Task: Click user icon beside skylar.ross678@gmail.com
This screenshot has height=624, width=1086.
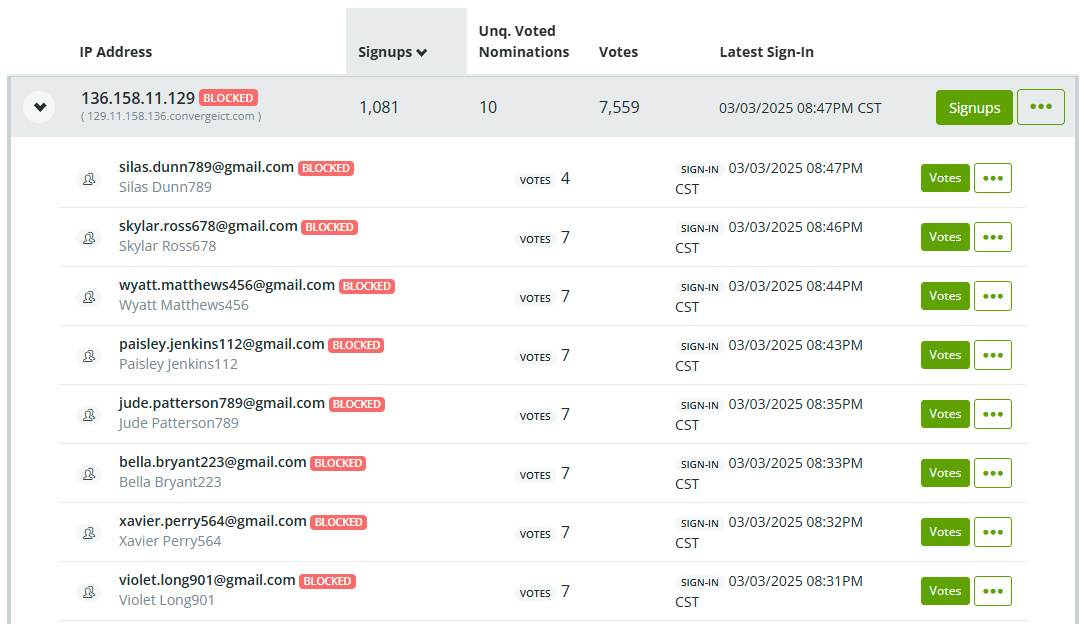Action: (89, 238)
